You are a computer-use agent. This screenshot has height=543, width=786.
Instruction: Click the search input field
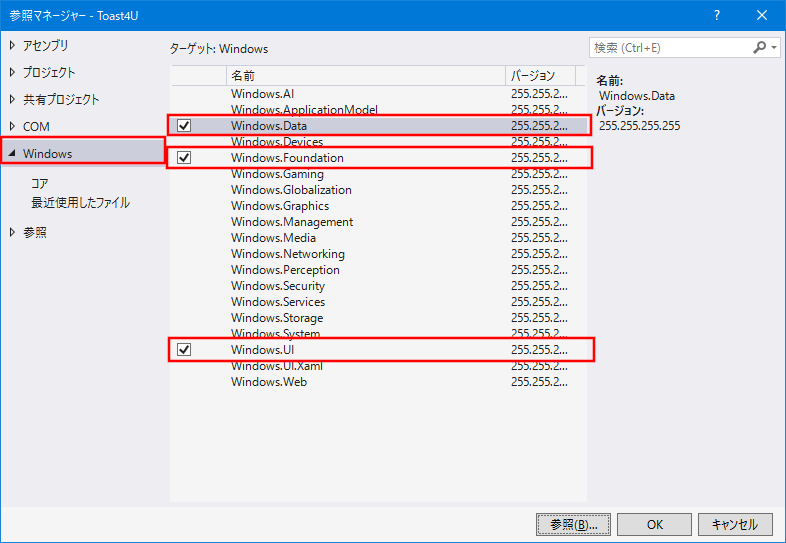click(668, 47)
